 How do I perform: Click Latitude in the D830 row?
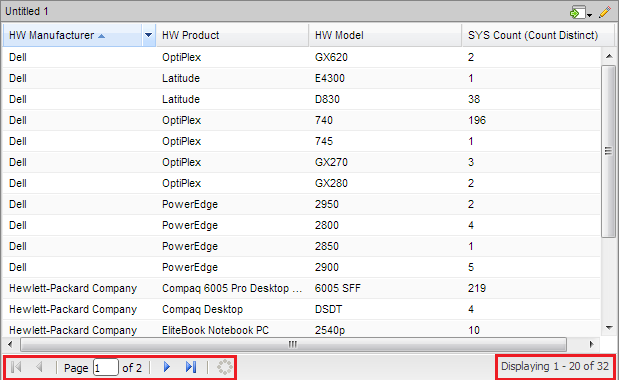point(181,99)
